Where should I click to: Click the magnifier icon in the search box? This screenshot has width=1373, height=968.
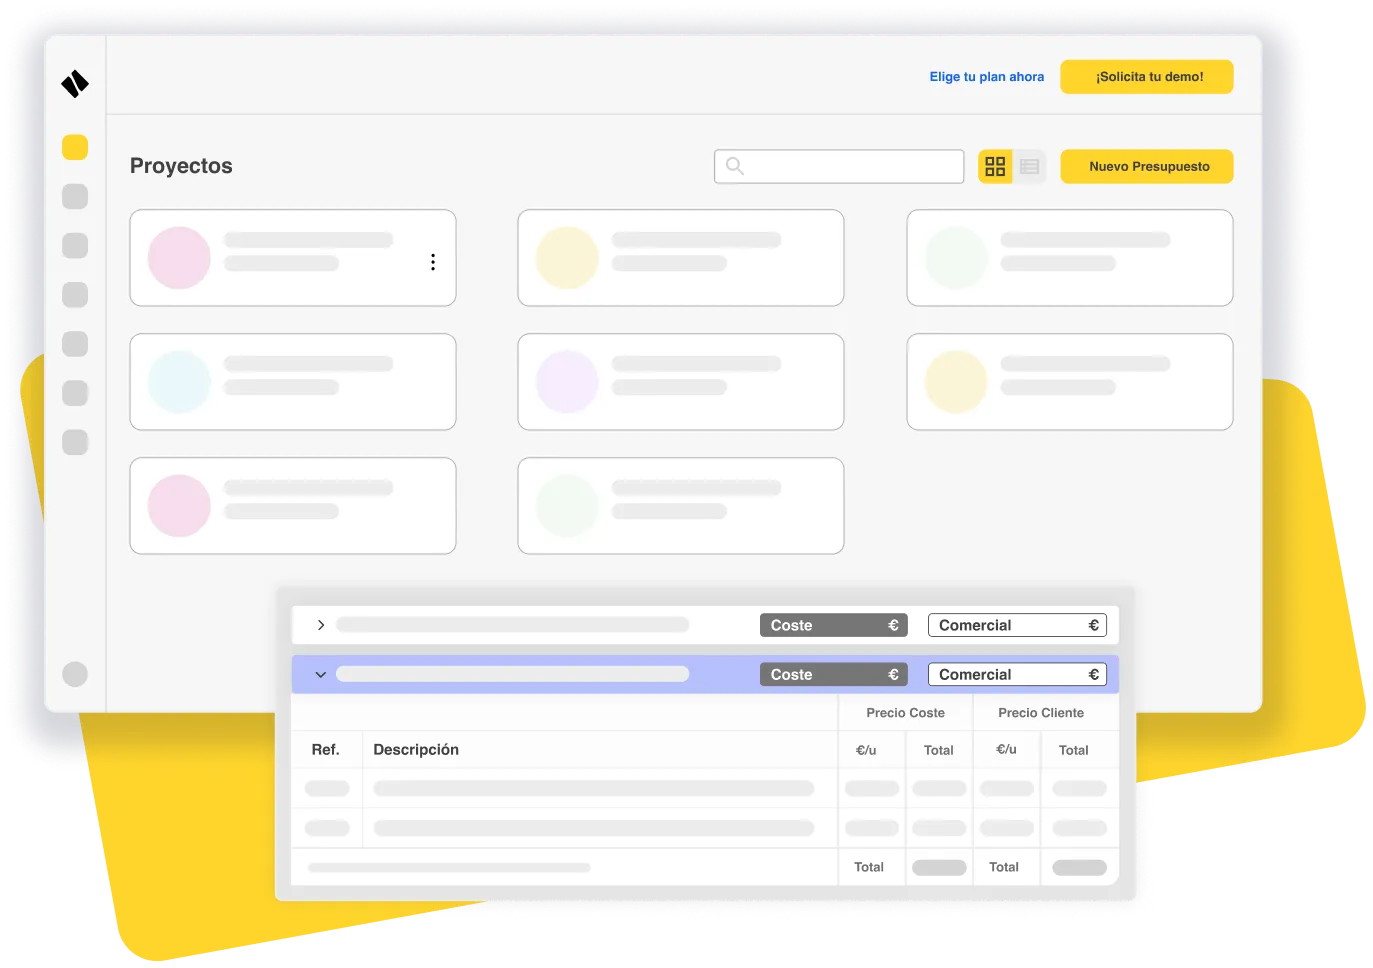pyautogui.click(x=735, y=166)
